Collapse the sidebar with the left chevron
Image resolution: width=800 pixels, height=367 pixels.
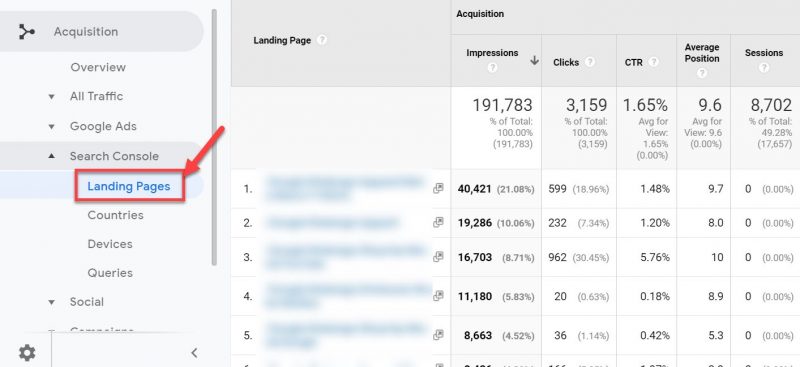tap(194, 353)
